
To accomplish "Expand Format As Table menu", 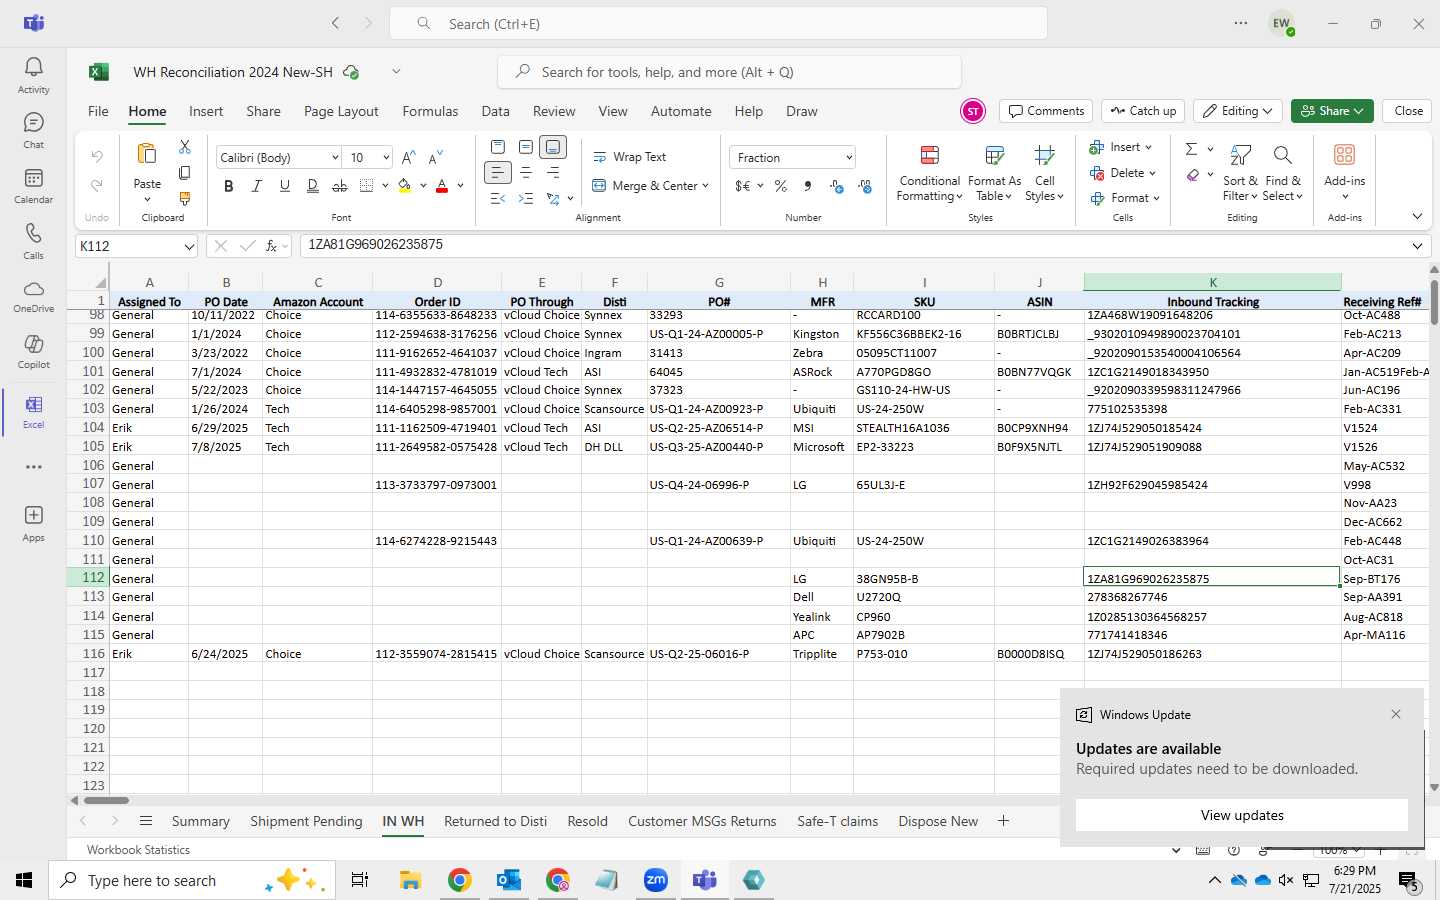I will pyautogui.click(x=994, y=173).
